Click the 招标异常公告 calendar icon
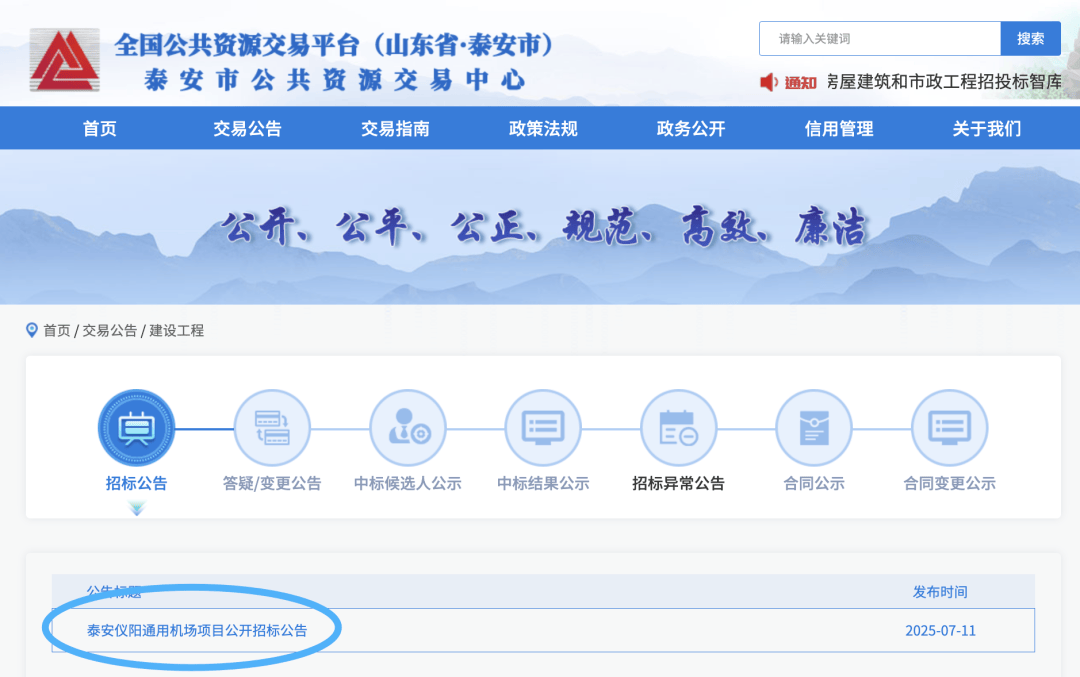The image size is (1080, 677). tap(678, 426)
